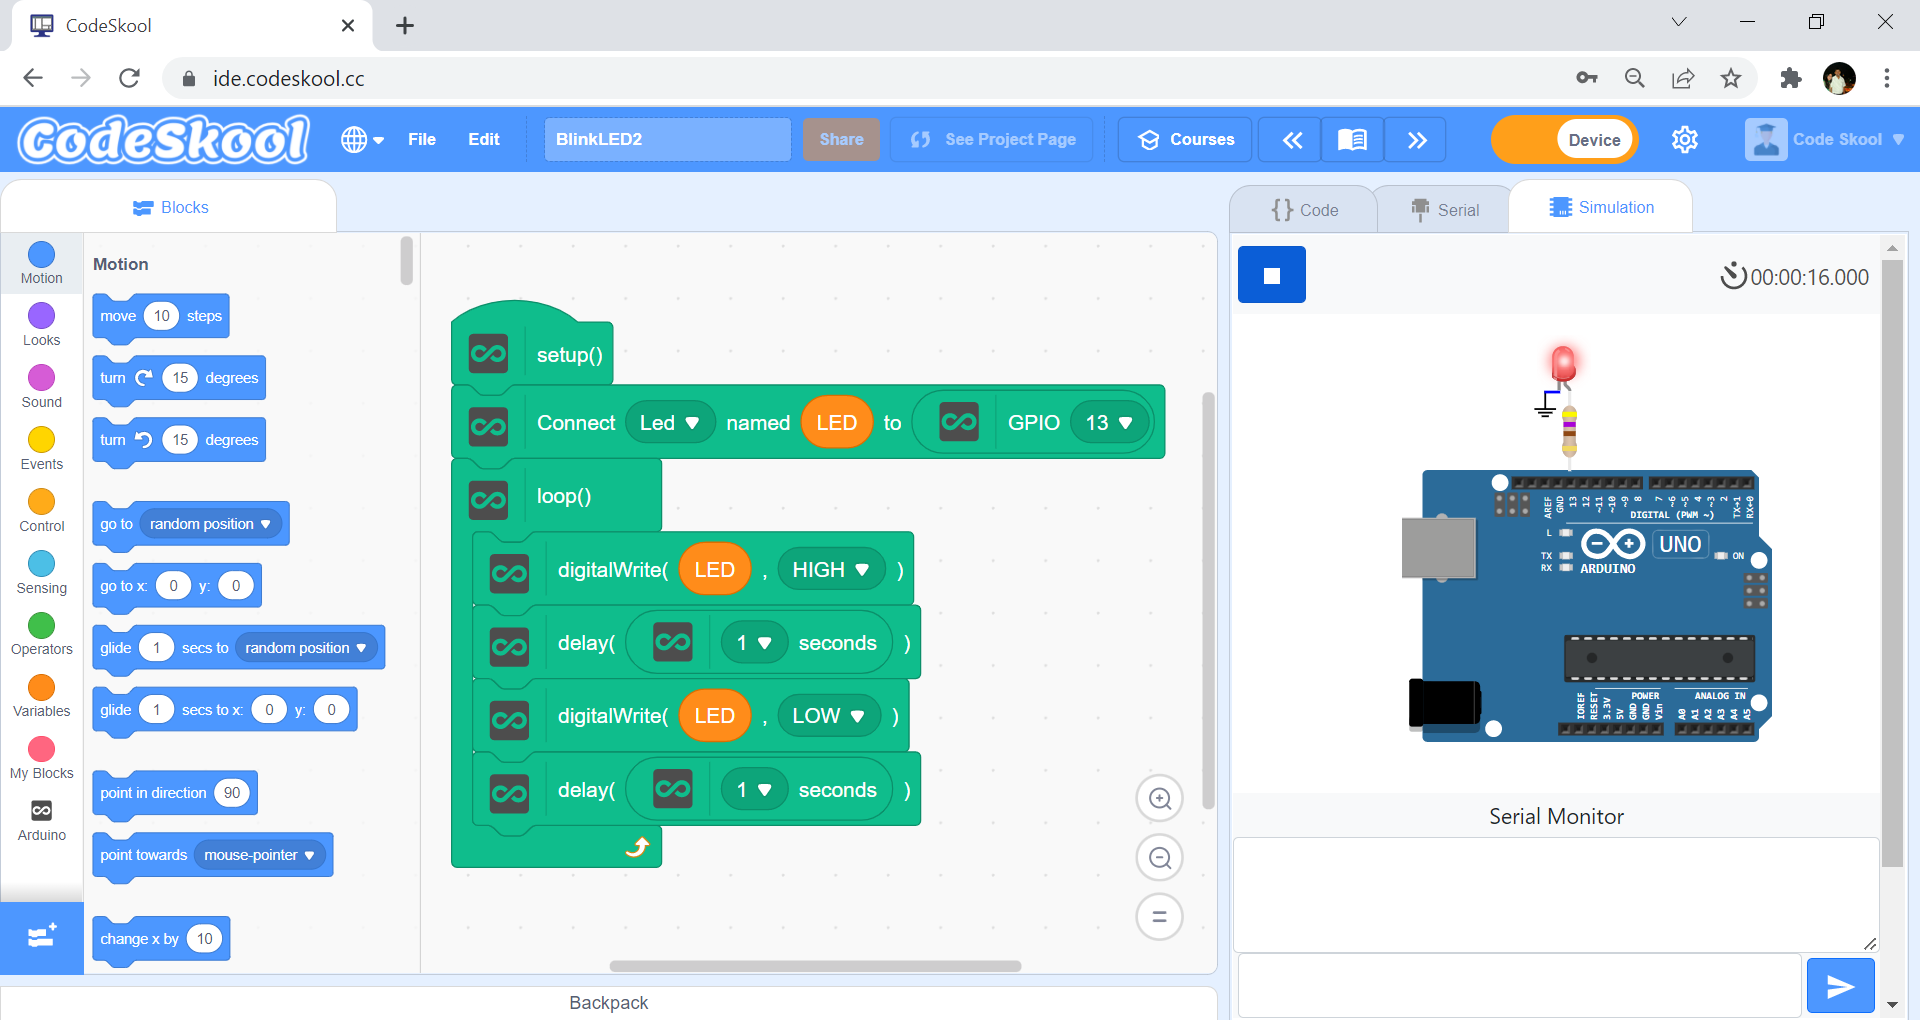
Task: Send a message in the Serial Monitor
Action: click(1841, 986)
